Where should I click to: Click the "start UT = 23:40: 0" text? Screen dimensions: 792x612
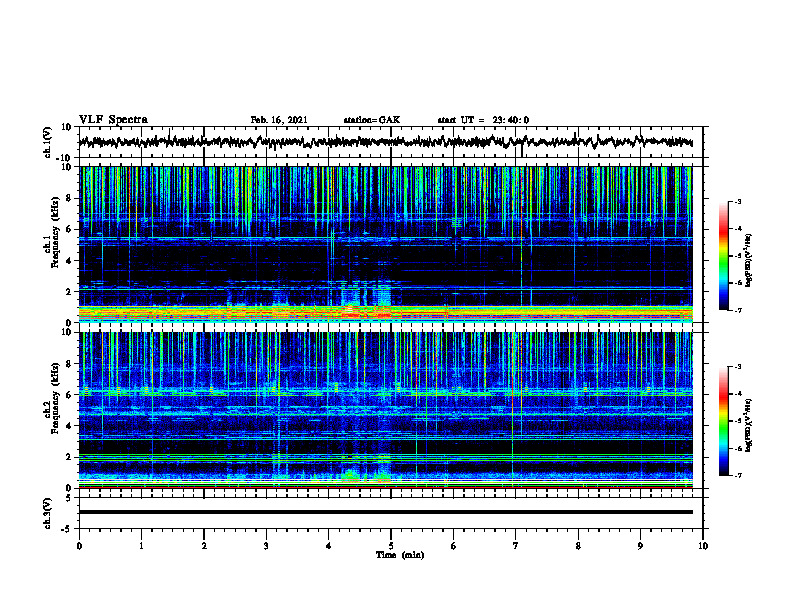click(x=483, y=120)
